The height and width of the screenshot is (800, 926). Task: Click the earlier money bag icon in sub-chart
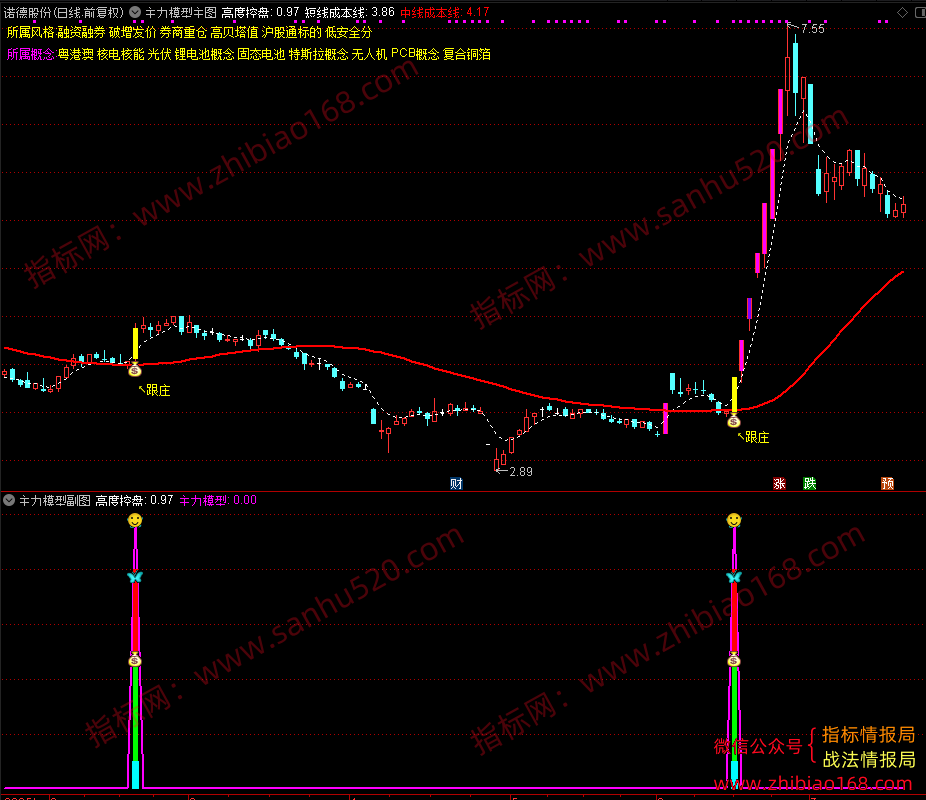click(135, 659)
